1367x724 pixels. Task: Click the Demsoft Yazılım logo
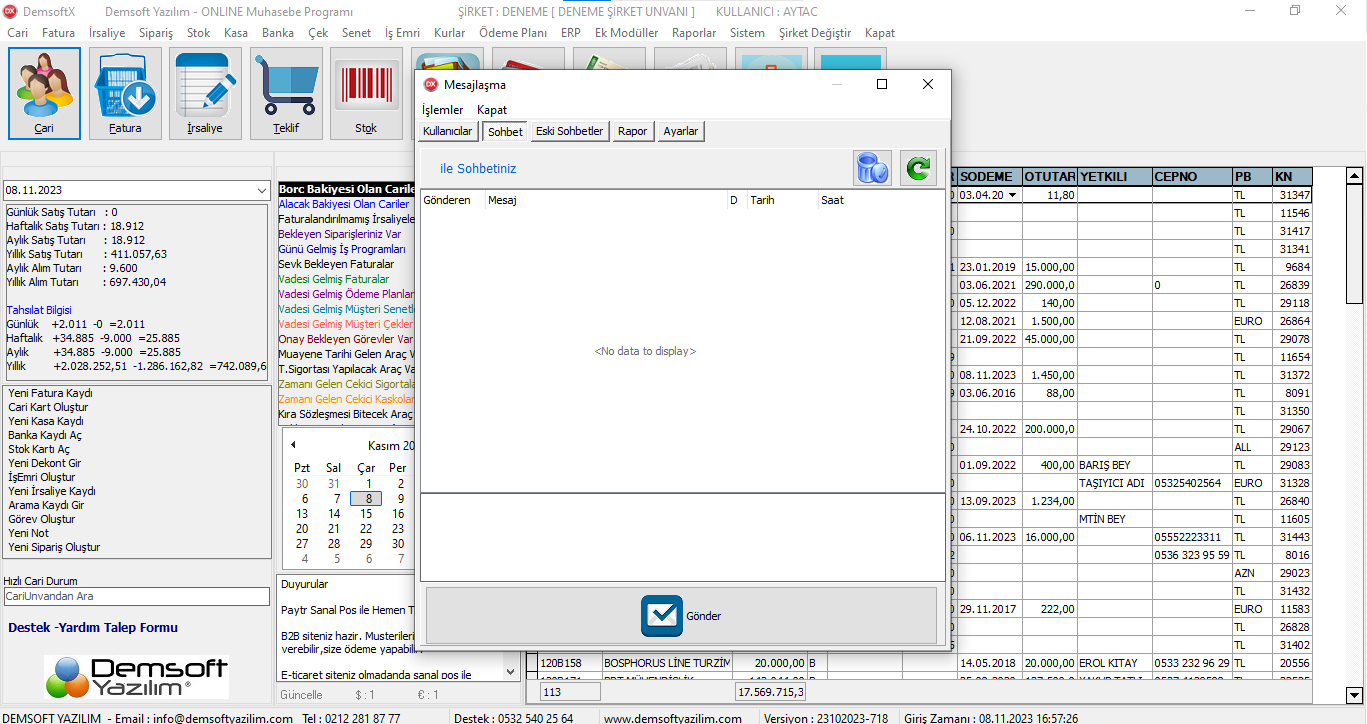(137, 677)
